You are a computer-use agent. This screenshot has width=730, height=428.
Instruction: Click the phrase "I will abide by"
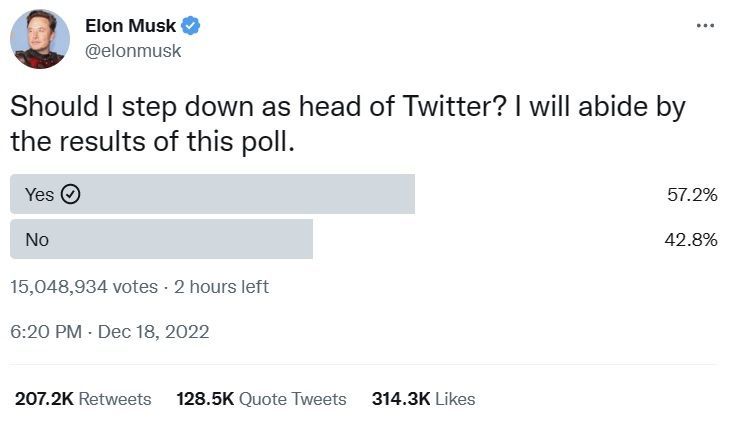click(600, 107)
